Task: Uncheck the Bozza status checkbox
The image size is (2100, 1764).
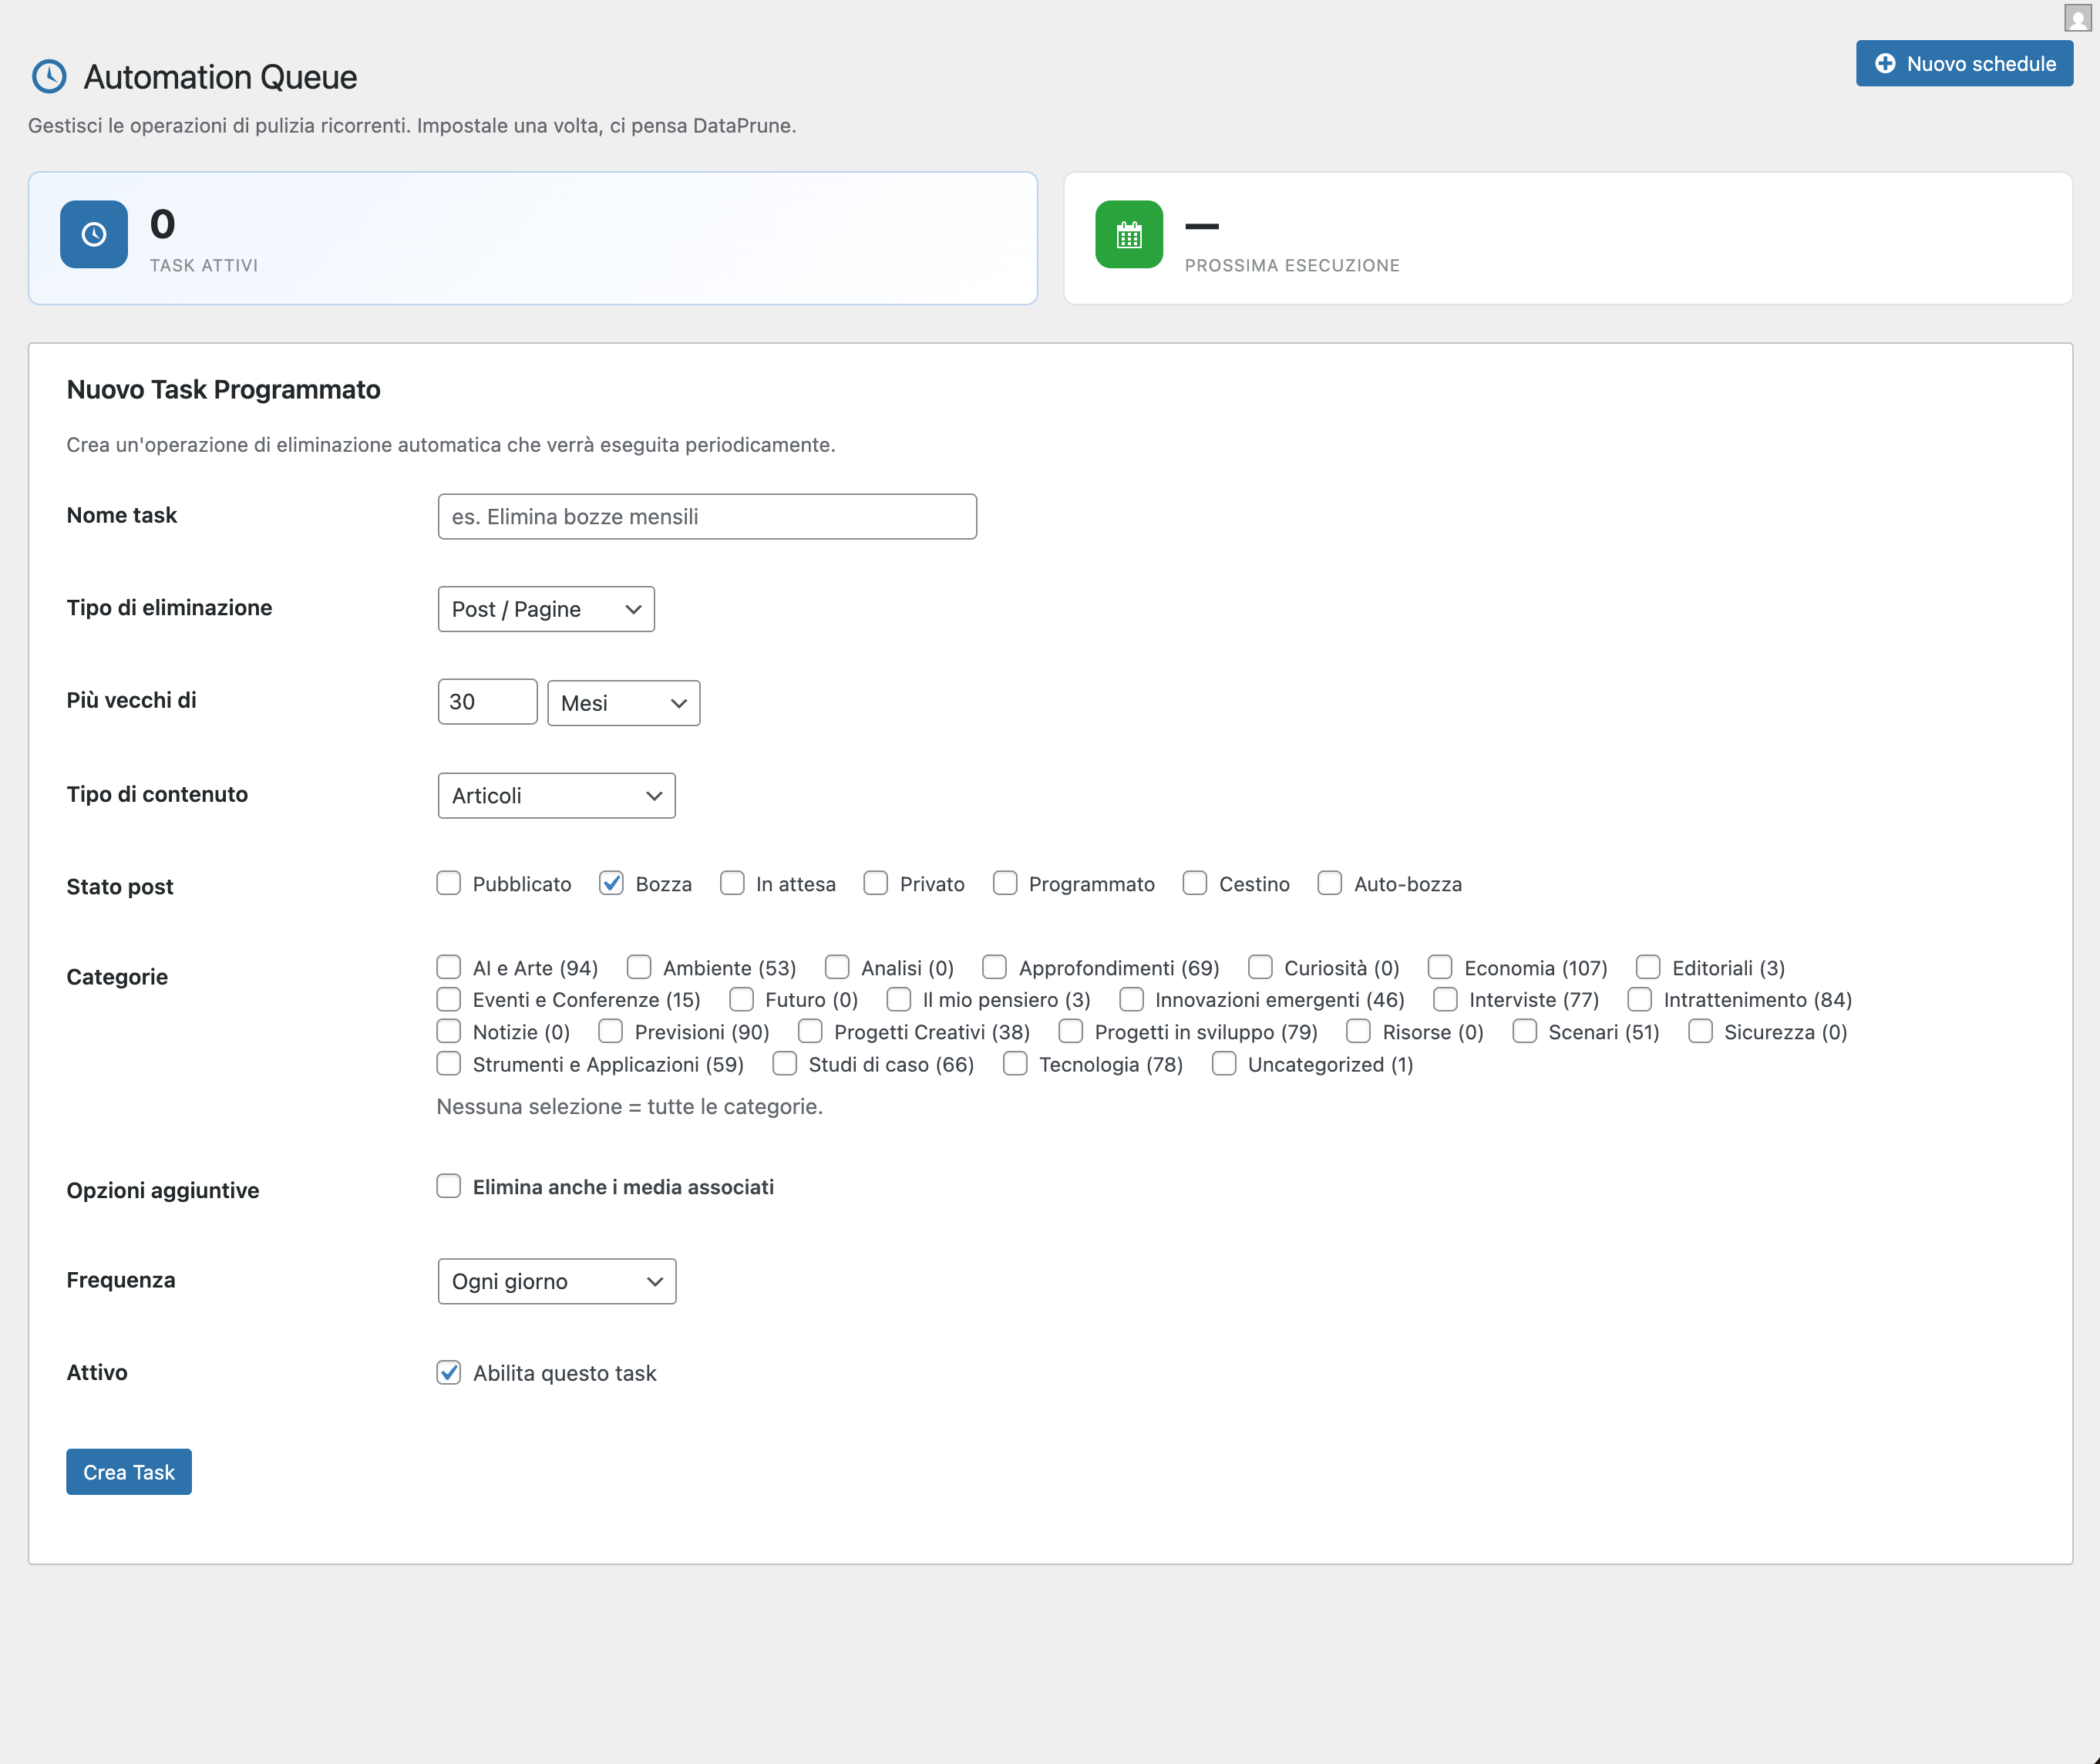Action: pyautogui.click(x=611, y=883)
